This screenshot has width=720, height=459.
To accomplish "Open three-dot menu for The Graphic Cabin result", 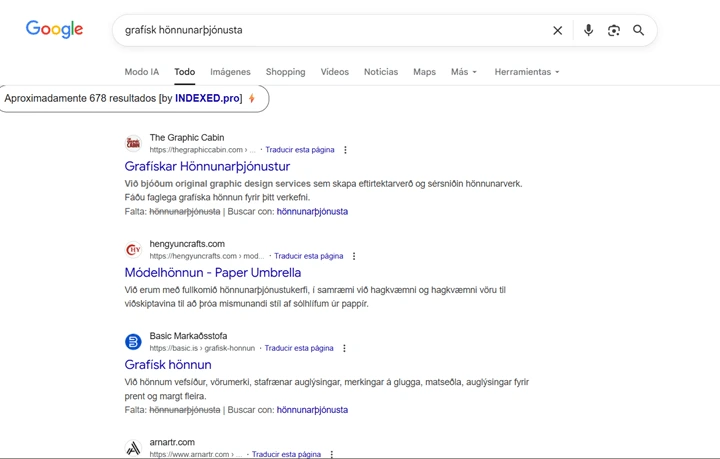I will tap(345, 150).
